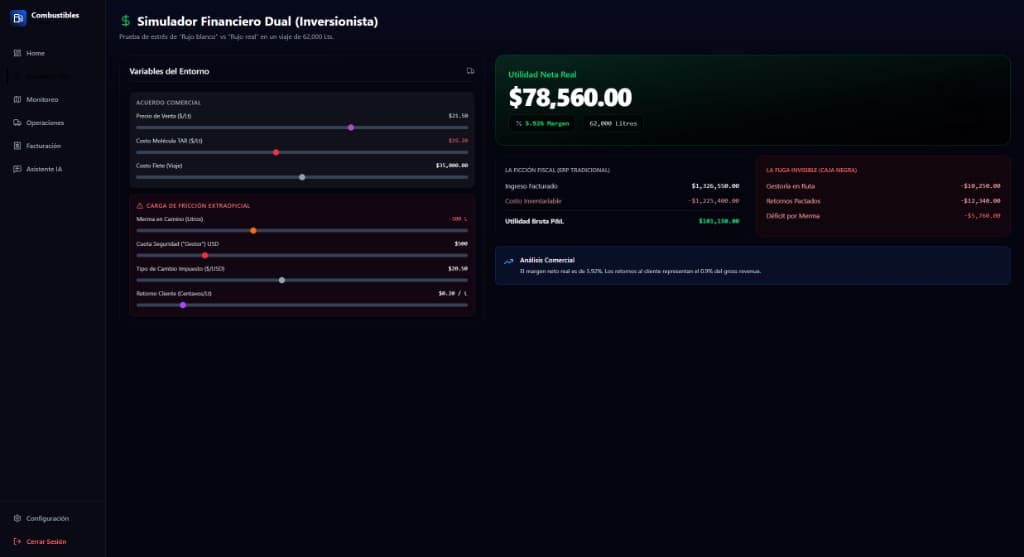Click the warning triangle beside Carga de Fricción
Screen dimensions: 1024x557
tap(139, 205)
